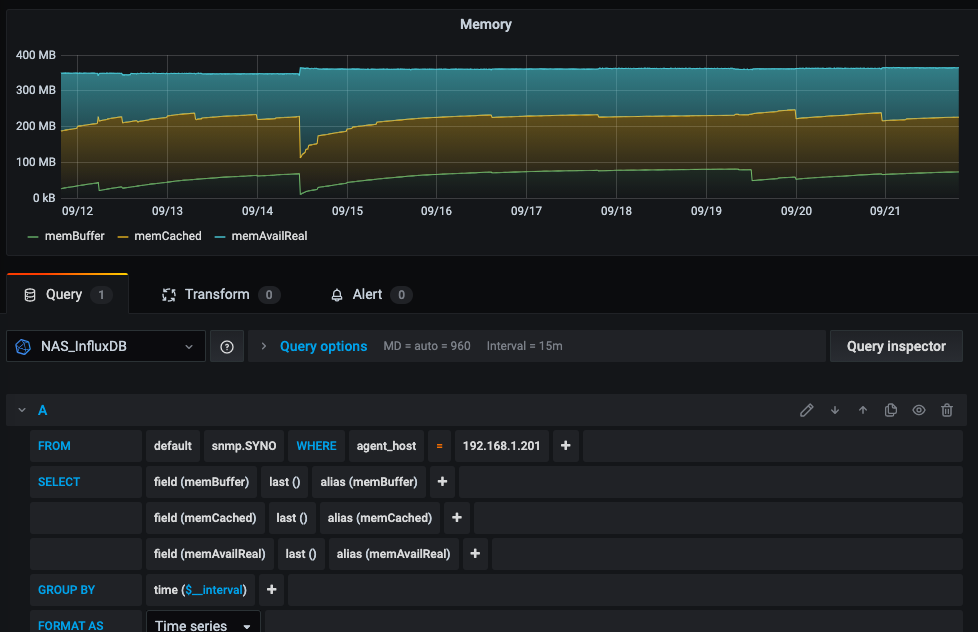
Task: Click alias (memCached) segment
Action: coord(380,518)
